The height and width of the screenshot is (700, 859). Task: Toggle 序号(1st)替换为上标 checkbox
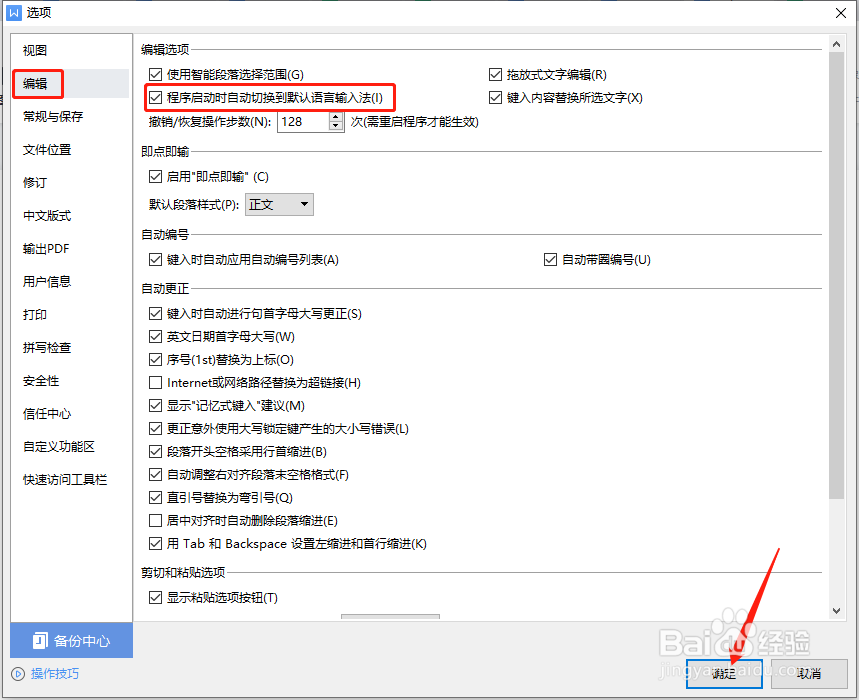pos(156,359)
